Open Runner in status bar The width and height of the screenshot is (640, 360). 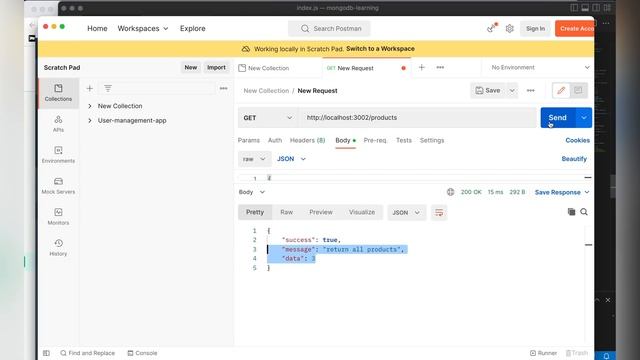[543, 353]
